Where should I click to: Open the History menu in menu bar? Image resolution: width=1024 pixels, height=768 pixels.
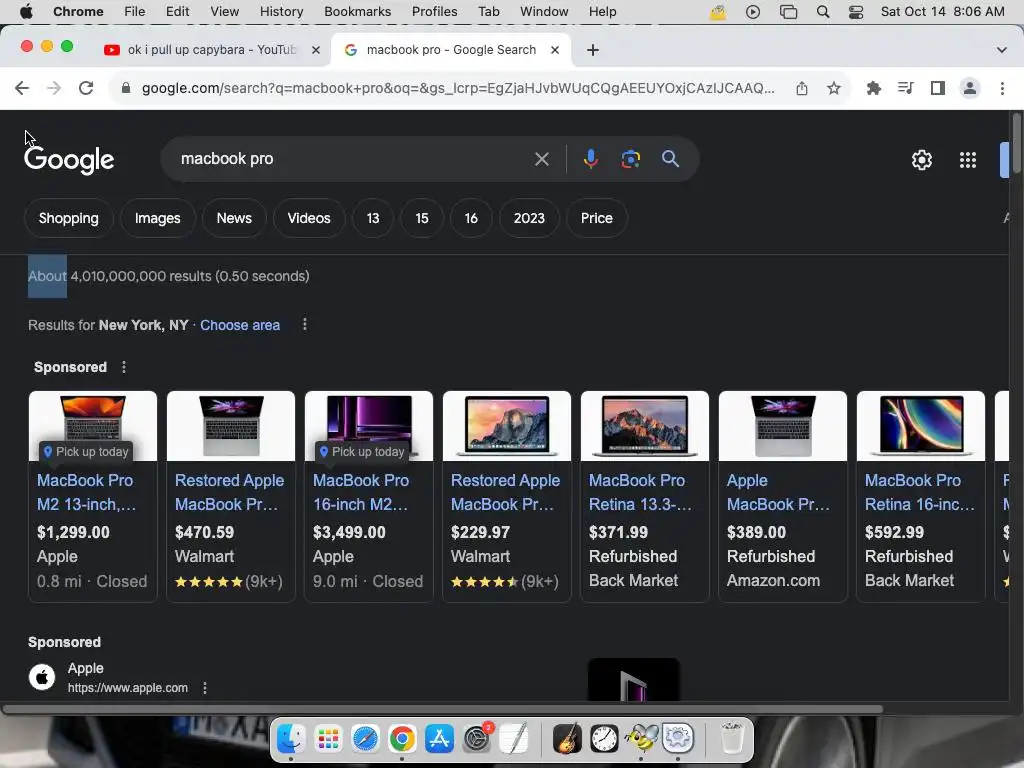point(281,12)
